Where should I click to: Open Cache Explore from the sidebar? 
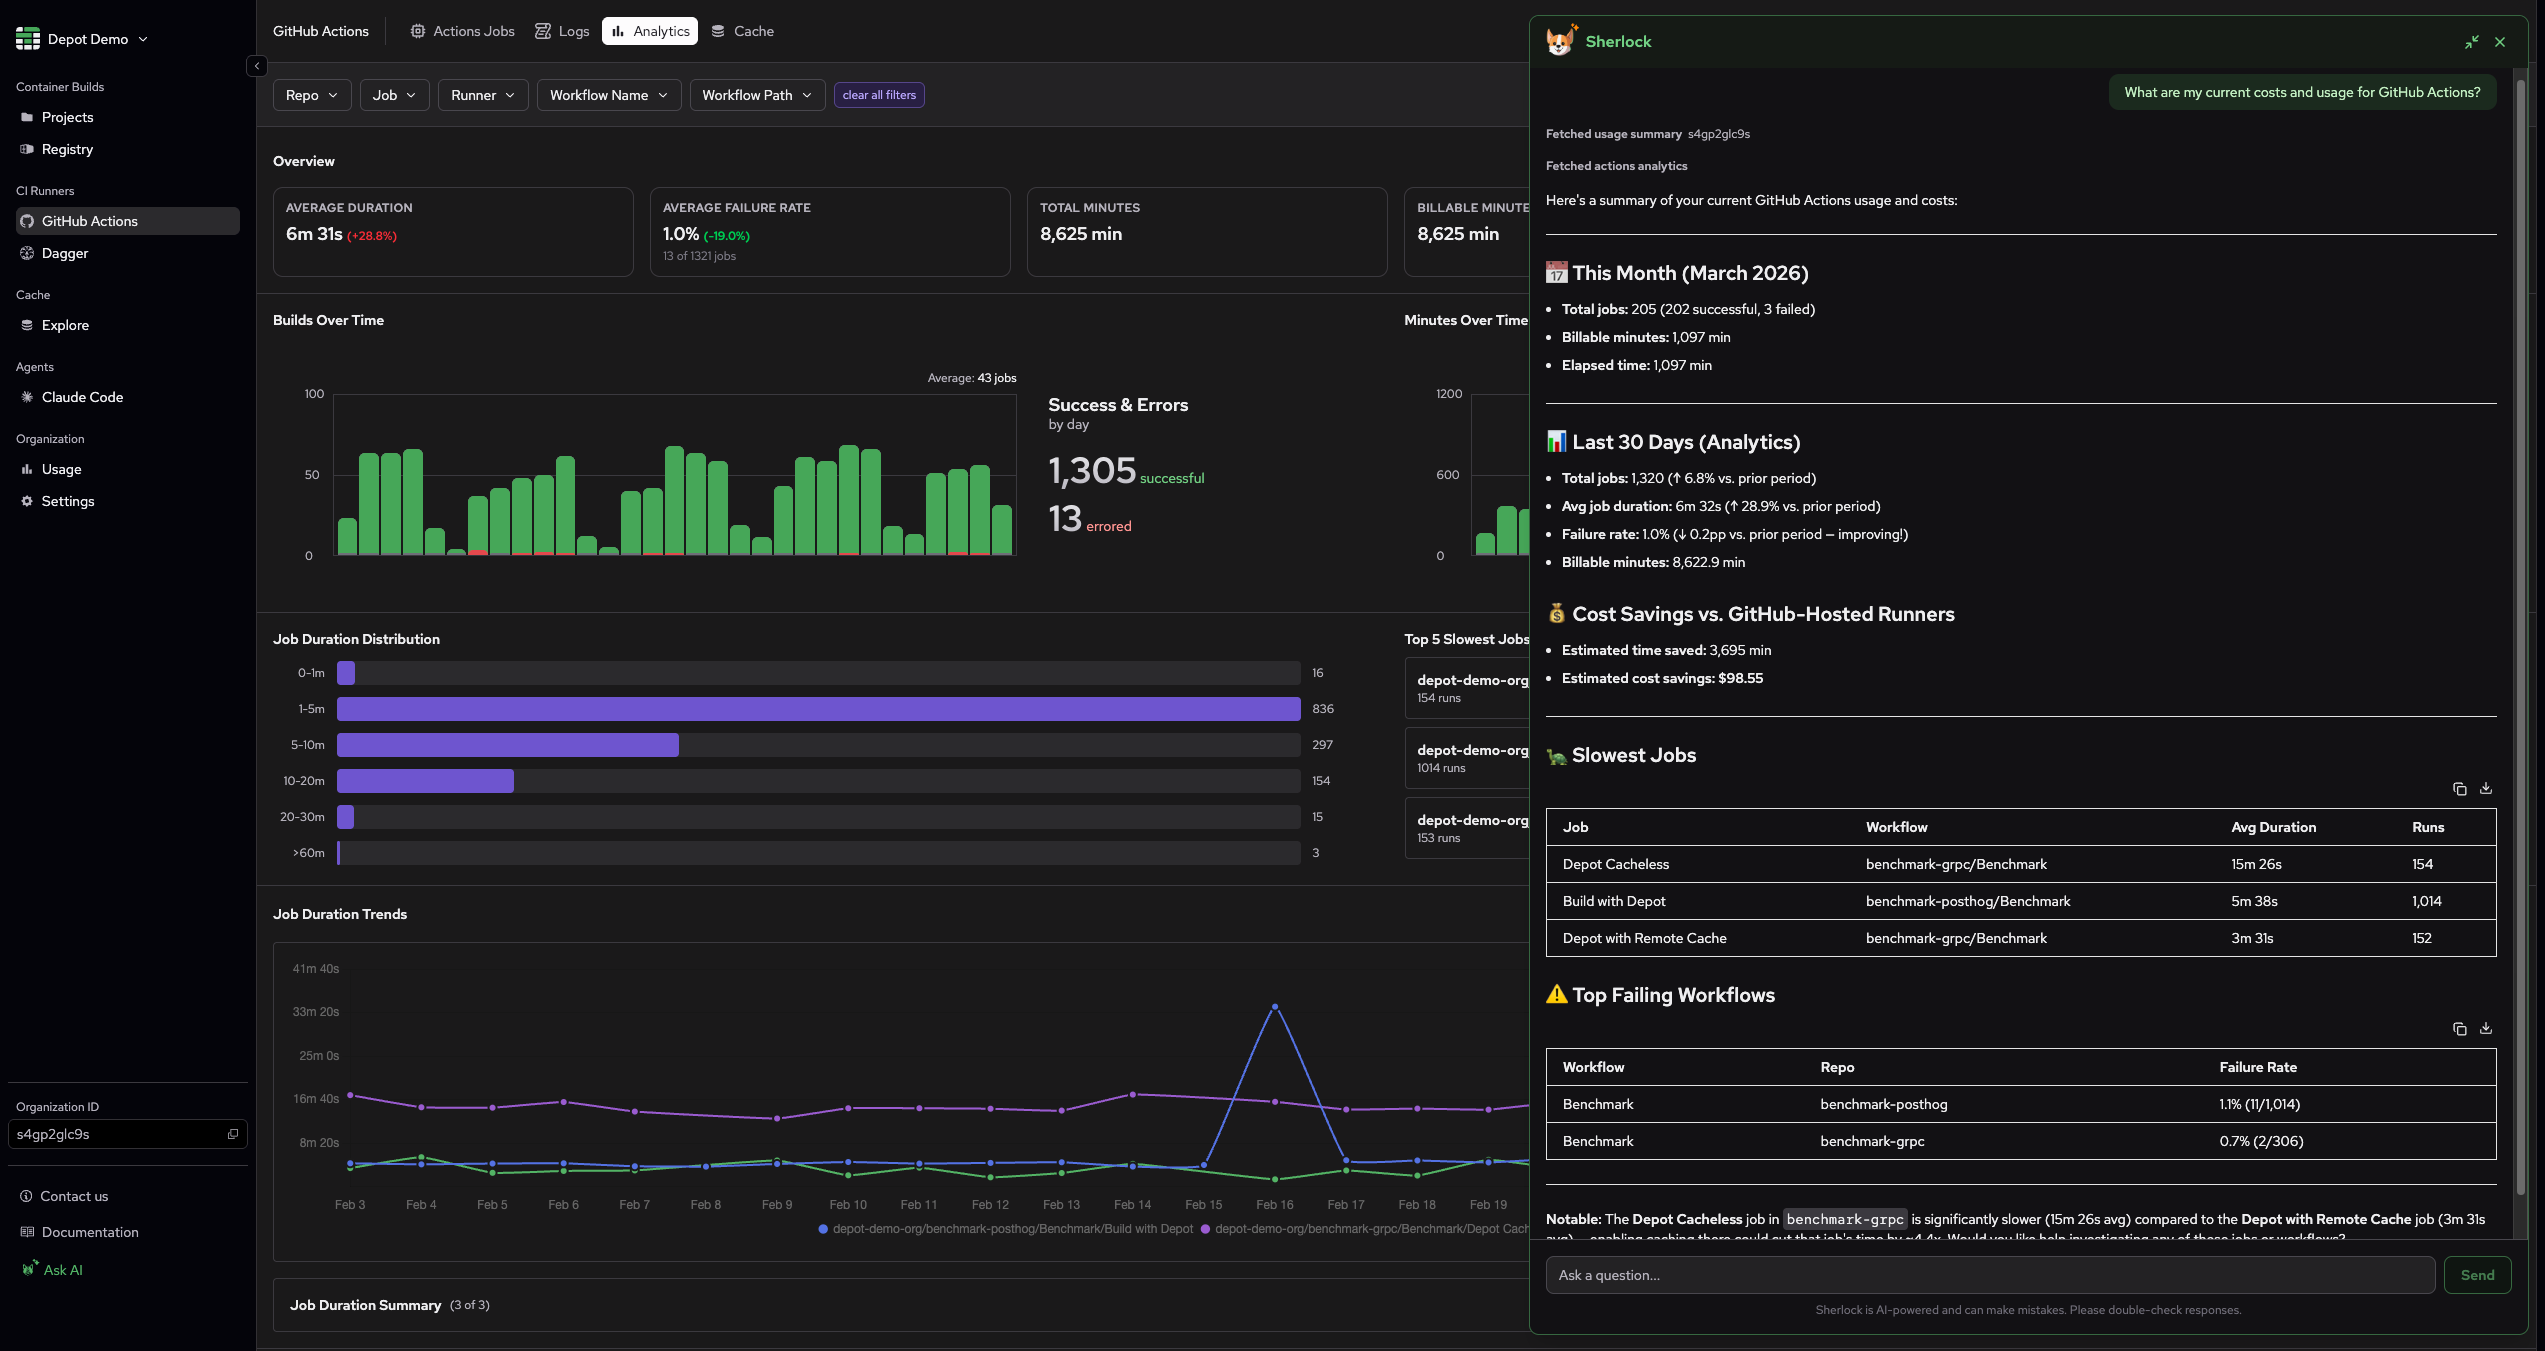[65, 325]
